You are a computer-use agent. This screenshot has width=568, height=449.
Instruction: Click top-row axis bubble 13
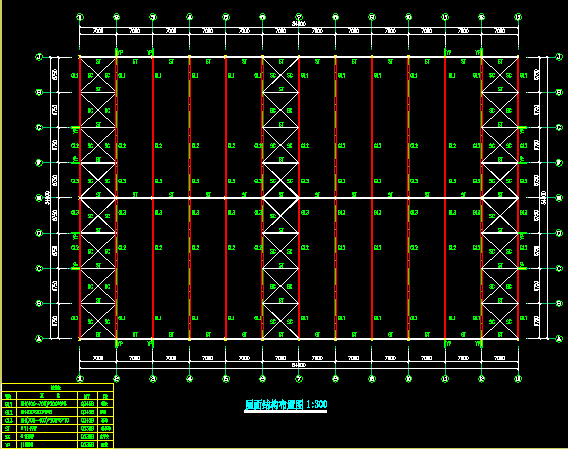tap(518, 17)
